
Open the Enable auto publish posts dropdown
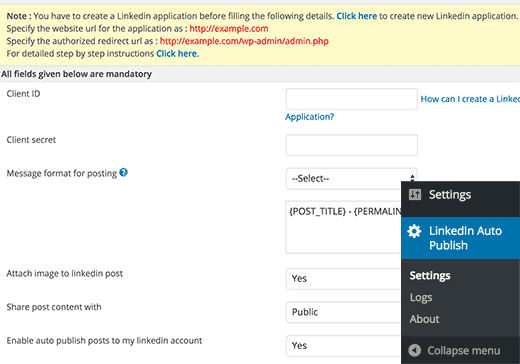tap(343, 346)
